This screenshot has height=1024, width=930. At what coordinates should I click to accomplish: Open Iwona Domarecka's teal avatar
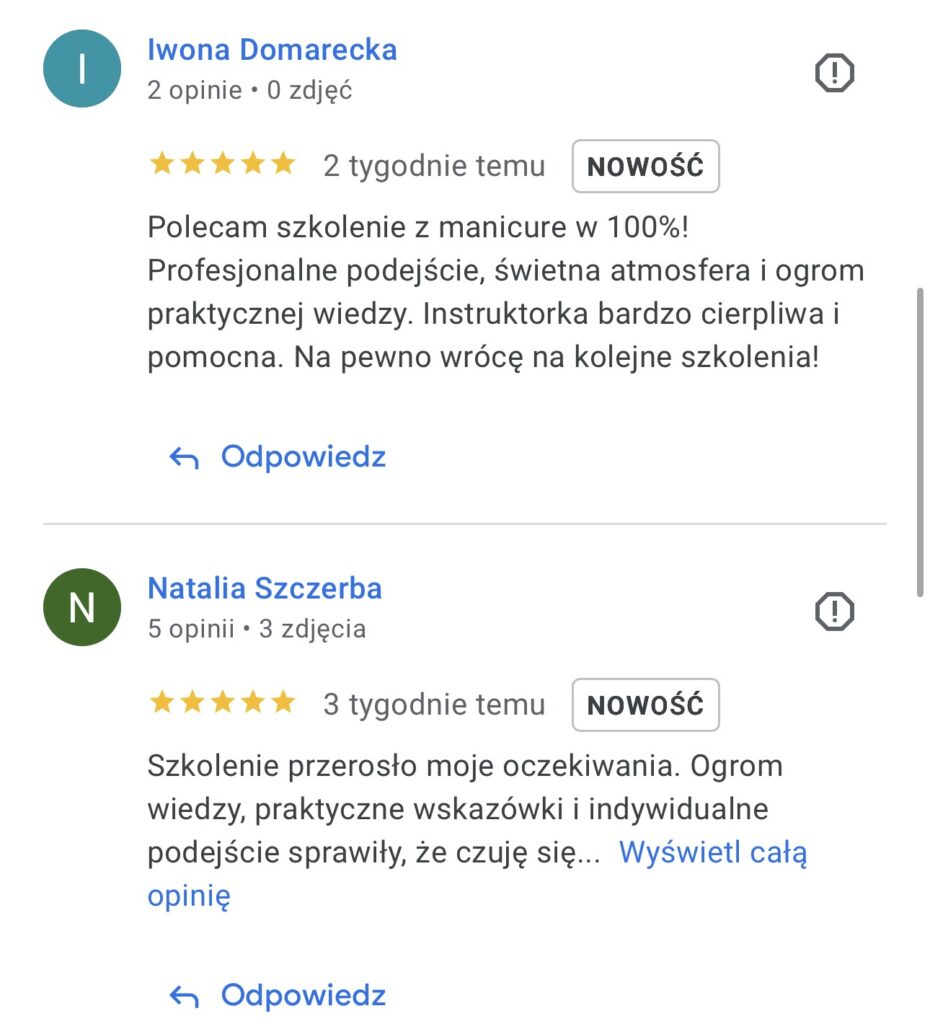tap(82, 69)
